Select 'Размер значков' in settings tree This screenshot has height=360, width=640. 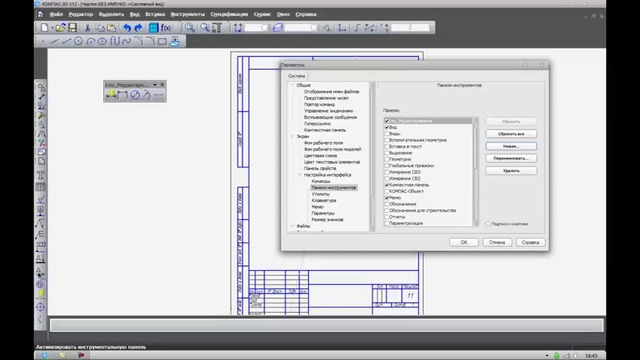(327, 220)
